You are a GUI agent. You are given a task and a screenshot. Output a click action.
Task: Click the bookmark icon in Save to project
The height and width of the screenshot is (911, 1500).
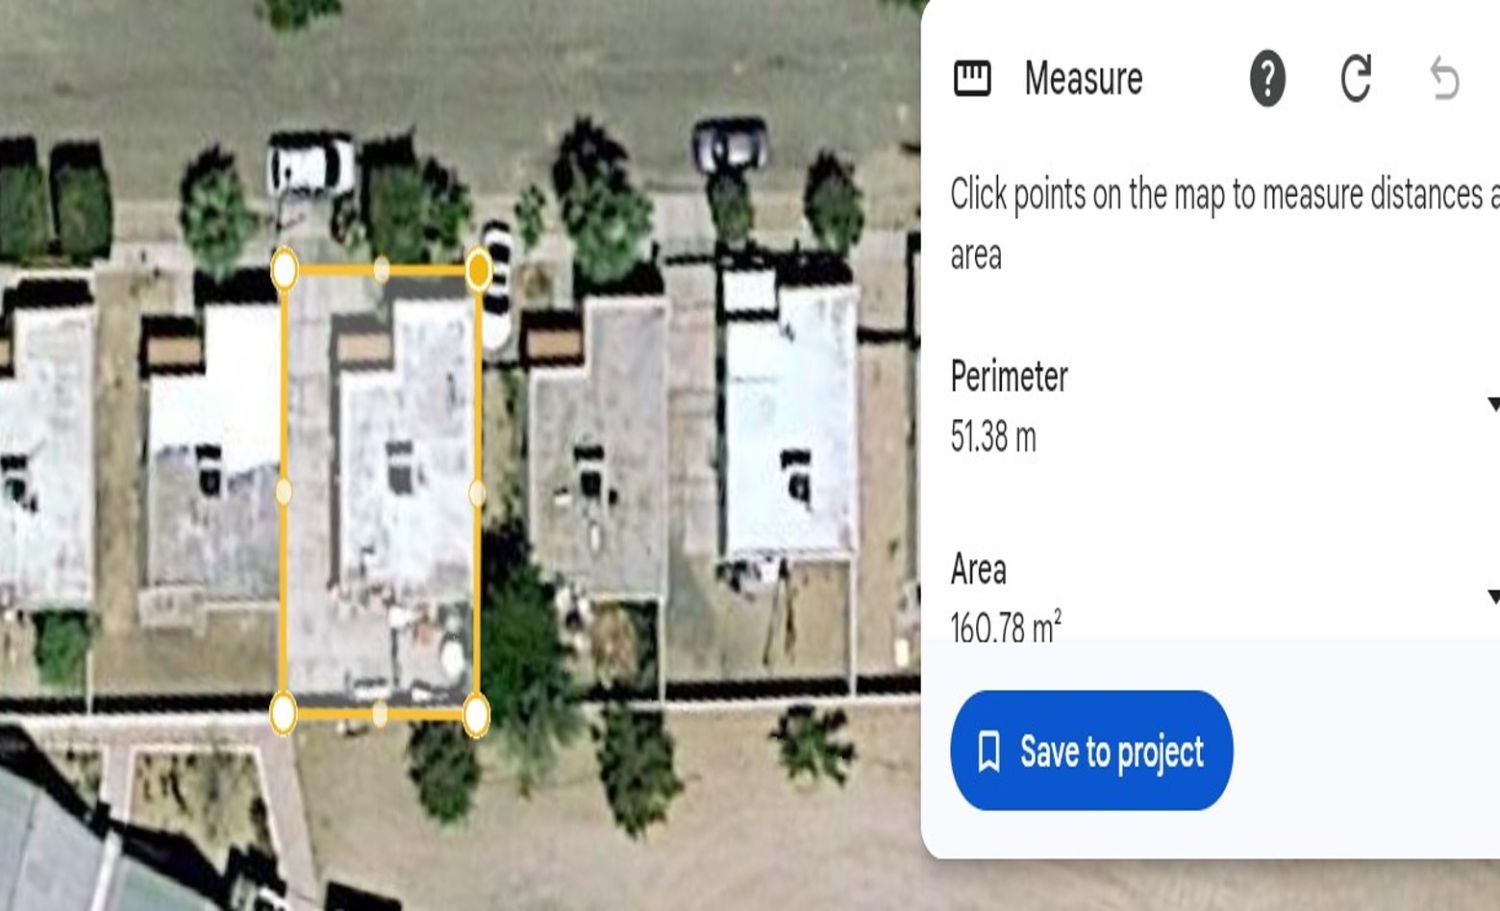point(988,751)
